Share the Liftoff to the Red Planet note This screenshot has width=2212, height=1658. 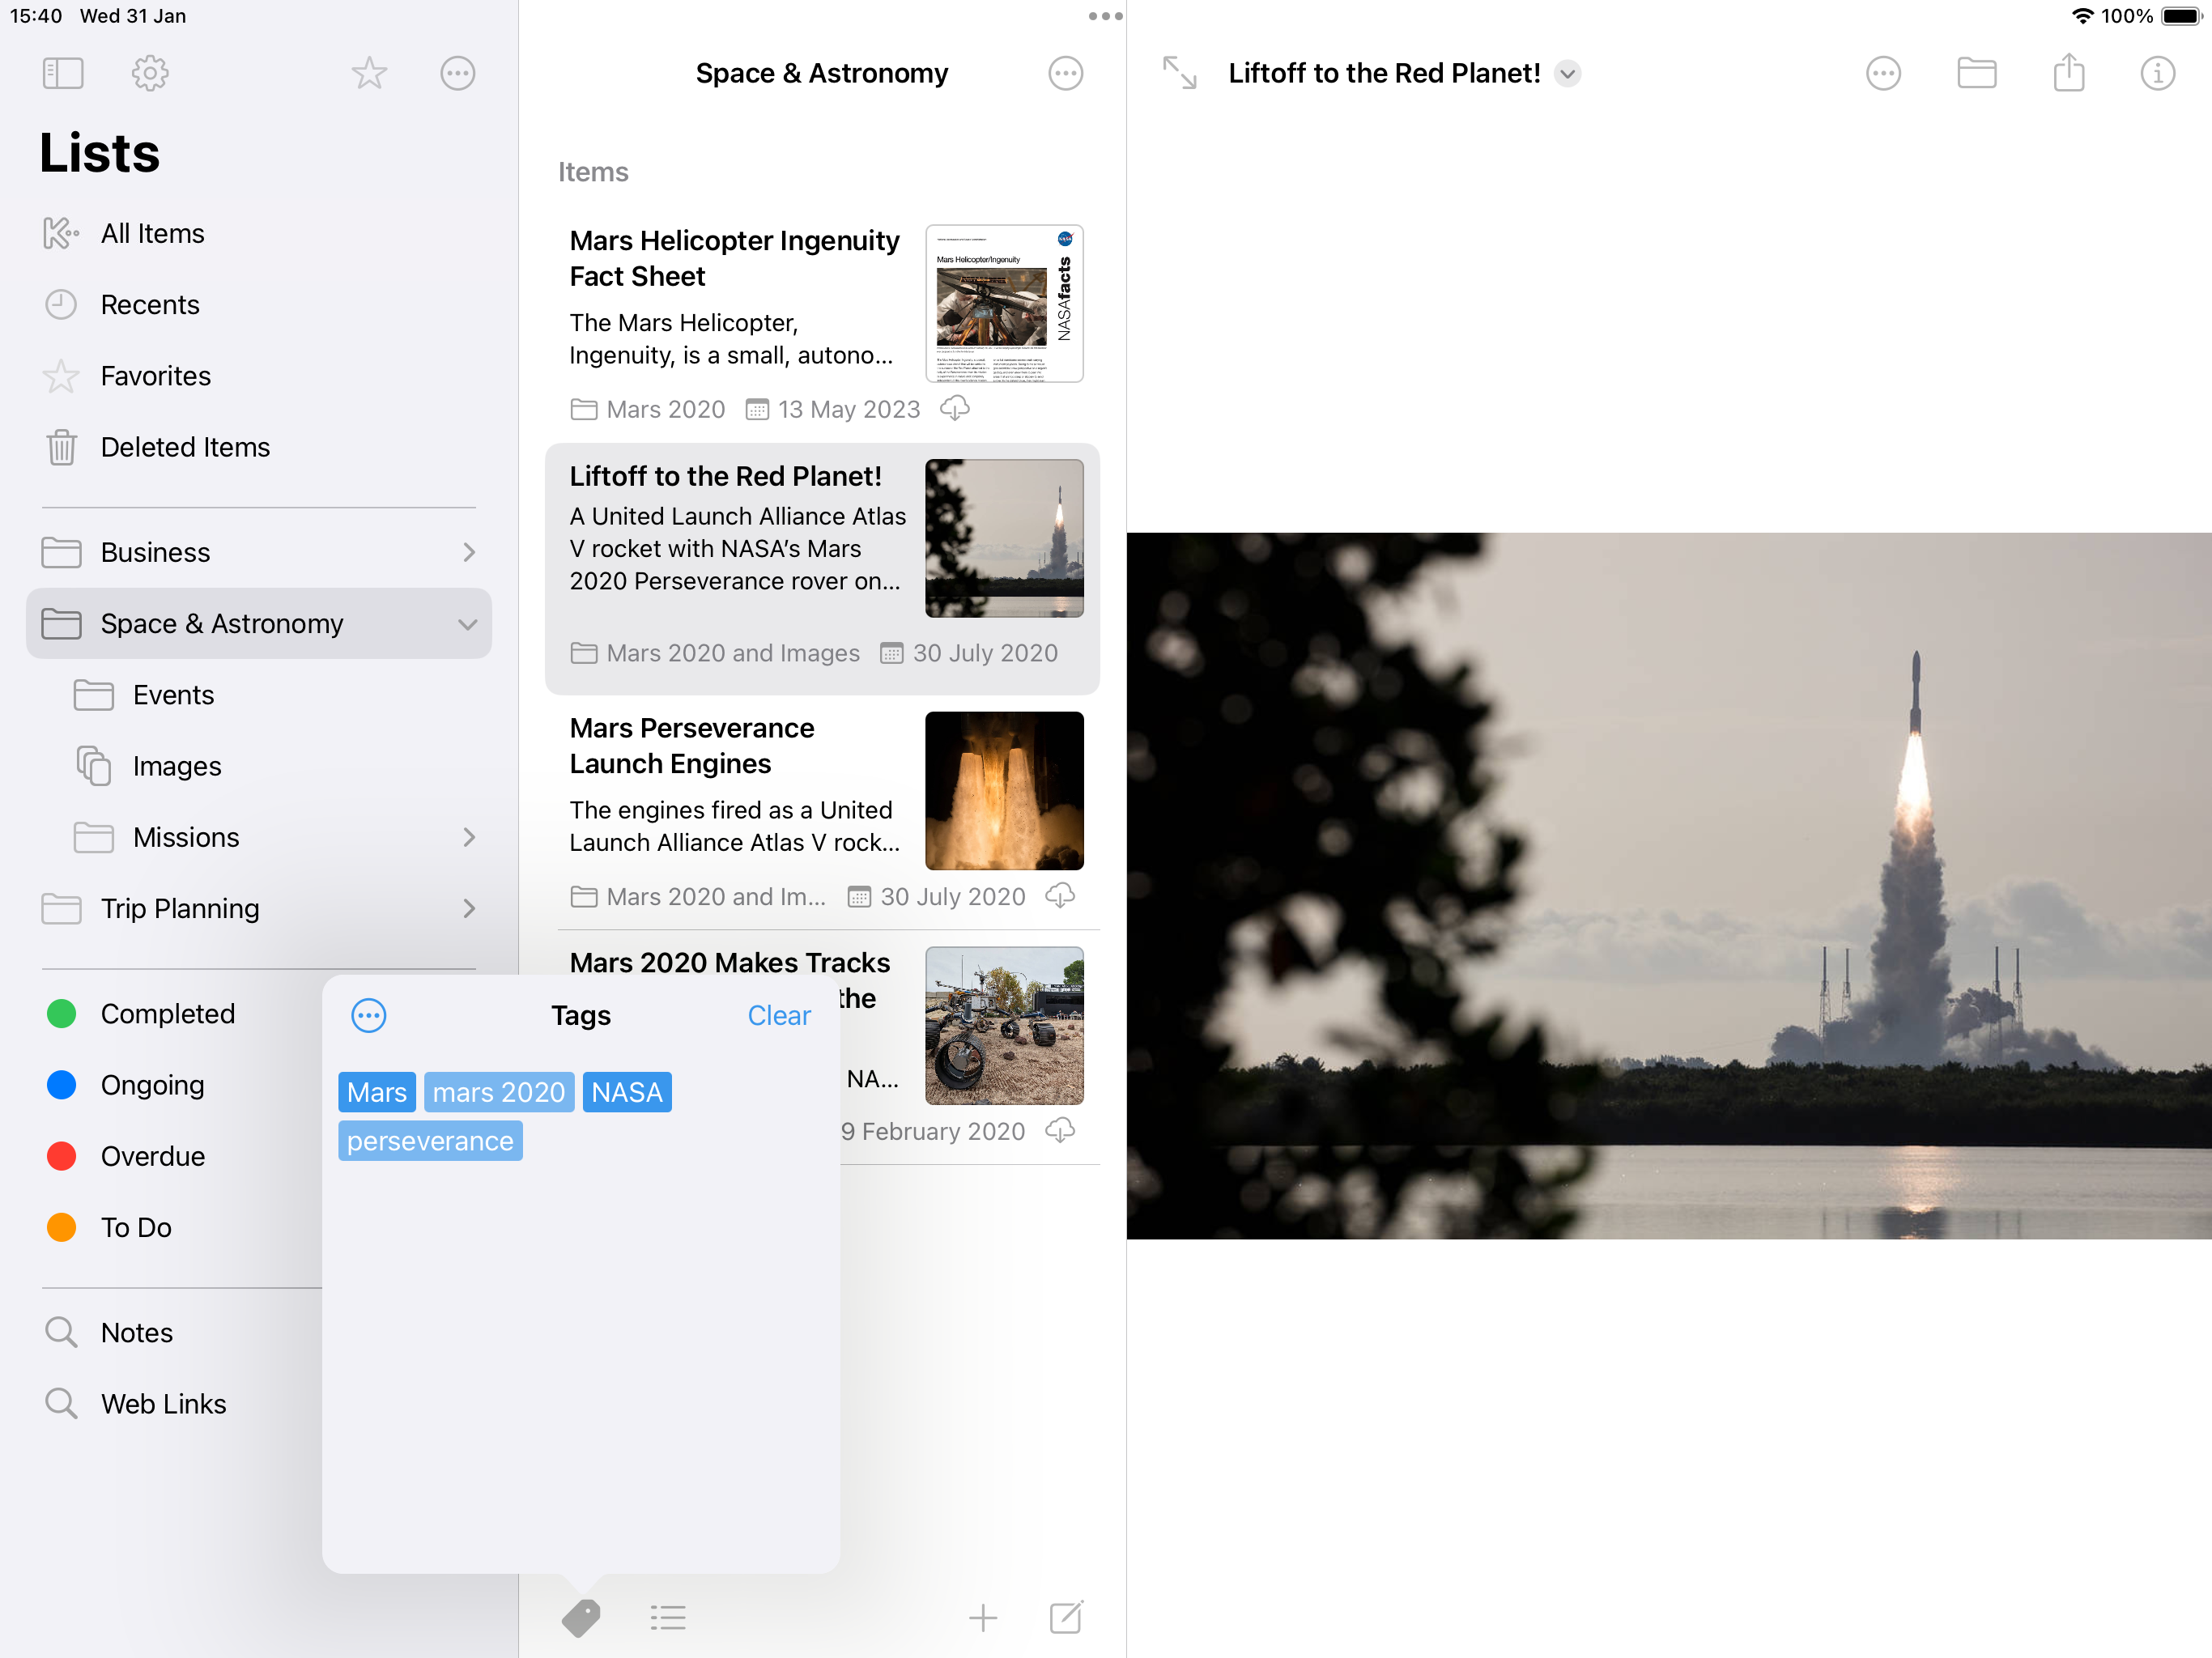point(2068,72)
